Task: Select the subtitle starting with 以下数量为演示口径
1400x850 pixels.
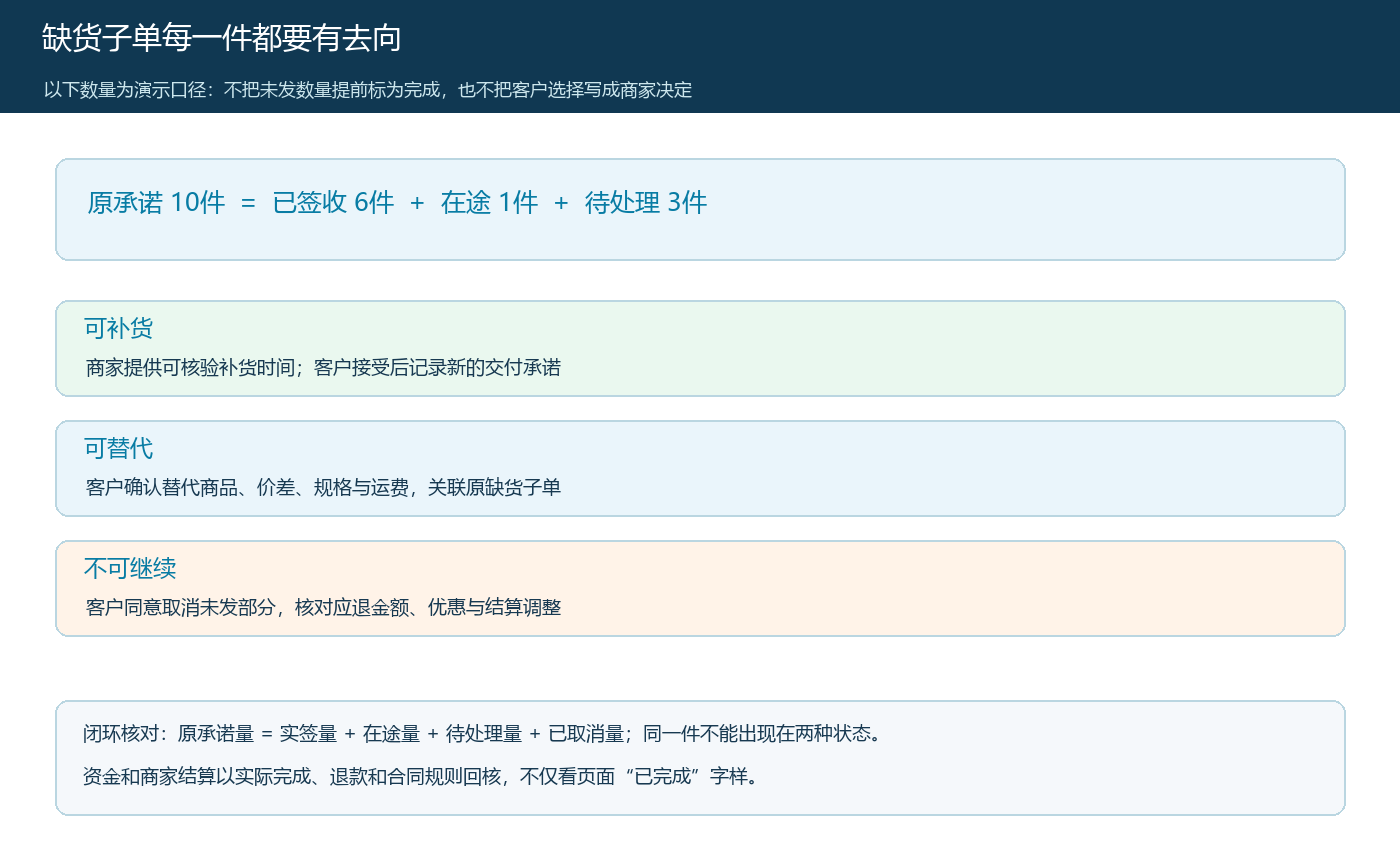Action: [368, 90]
